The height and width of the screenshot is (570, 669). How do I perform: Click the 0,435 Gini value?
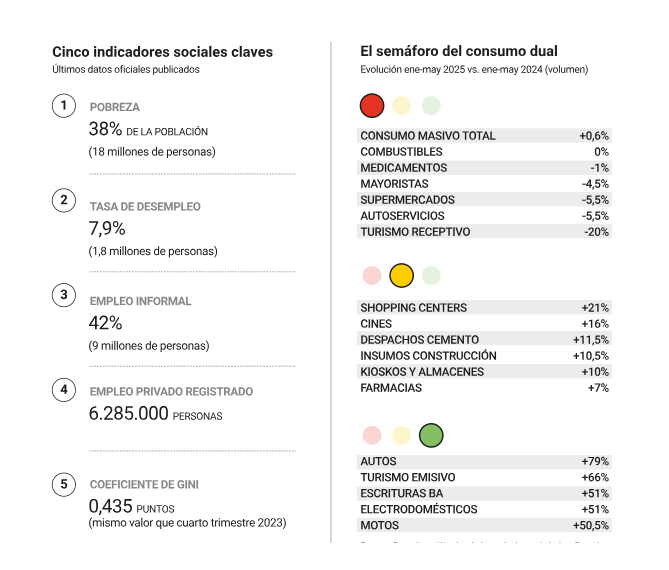coord(111,507)
